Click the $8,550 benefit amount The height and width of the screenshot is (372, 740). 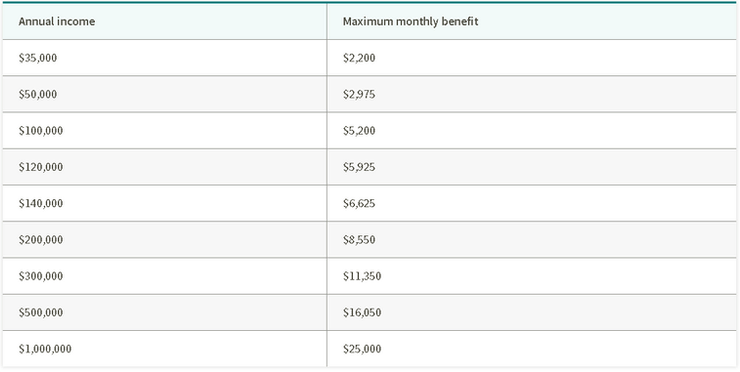tap(359, 240)
